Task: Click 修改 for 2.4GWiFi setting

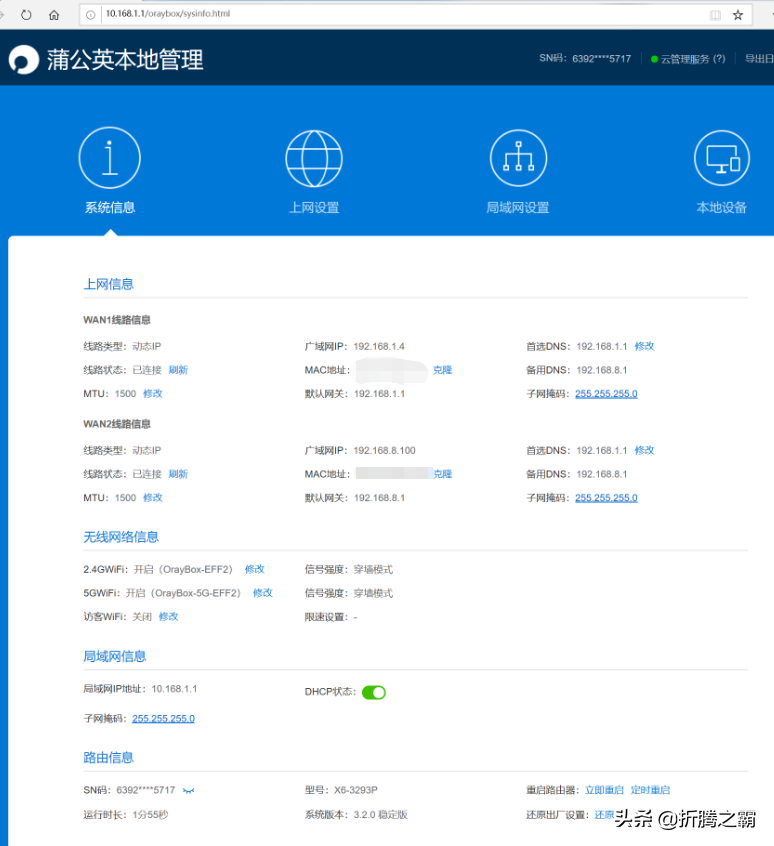Action: pos(255,570)
